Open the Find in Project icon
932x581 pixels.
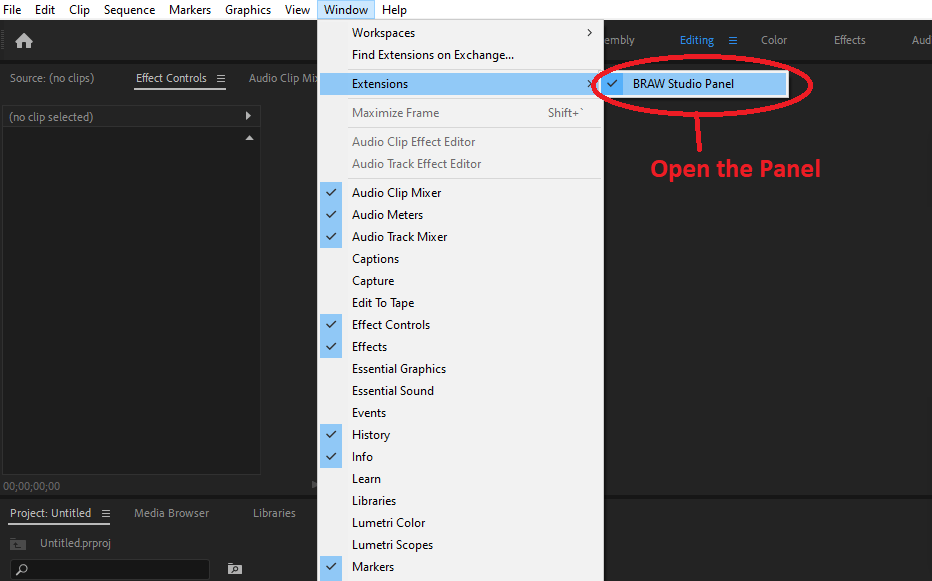234,568
